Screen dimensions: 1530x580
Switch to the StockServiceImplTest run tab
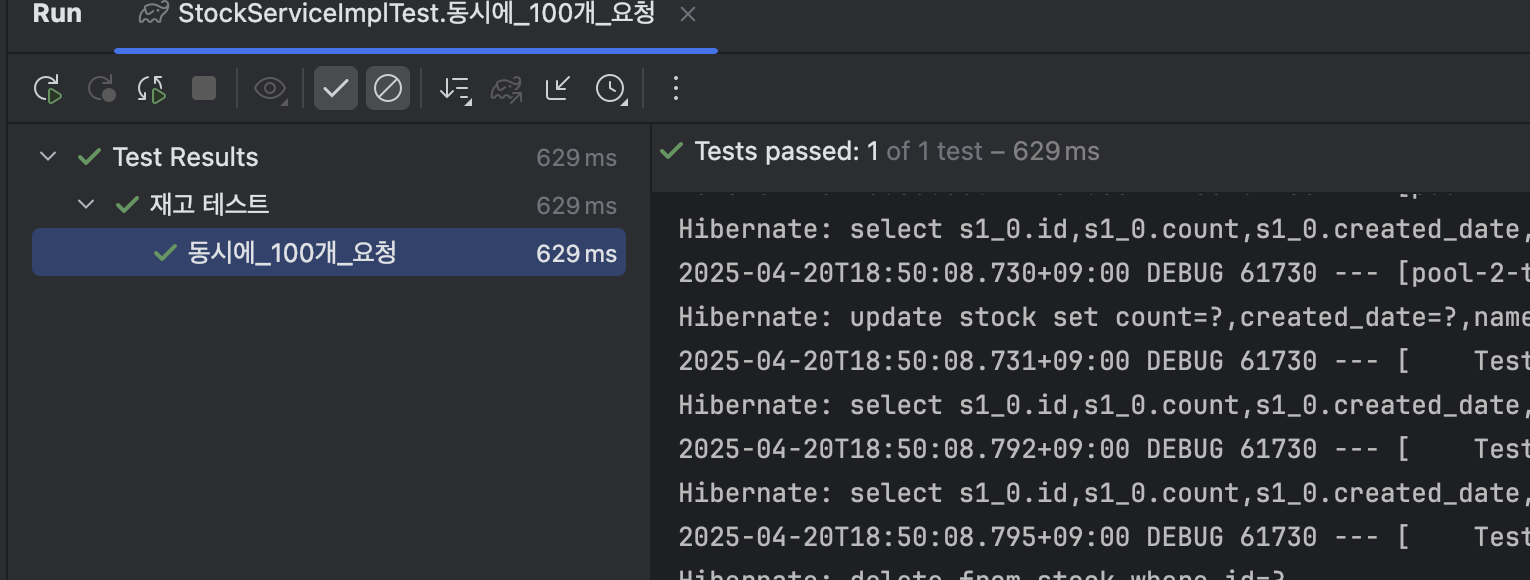coord(397,14)
